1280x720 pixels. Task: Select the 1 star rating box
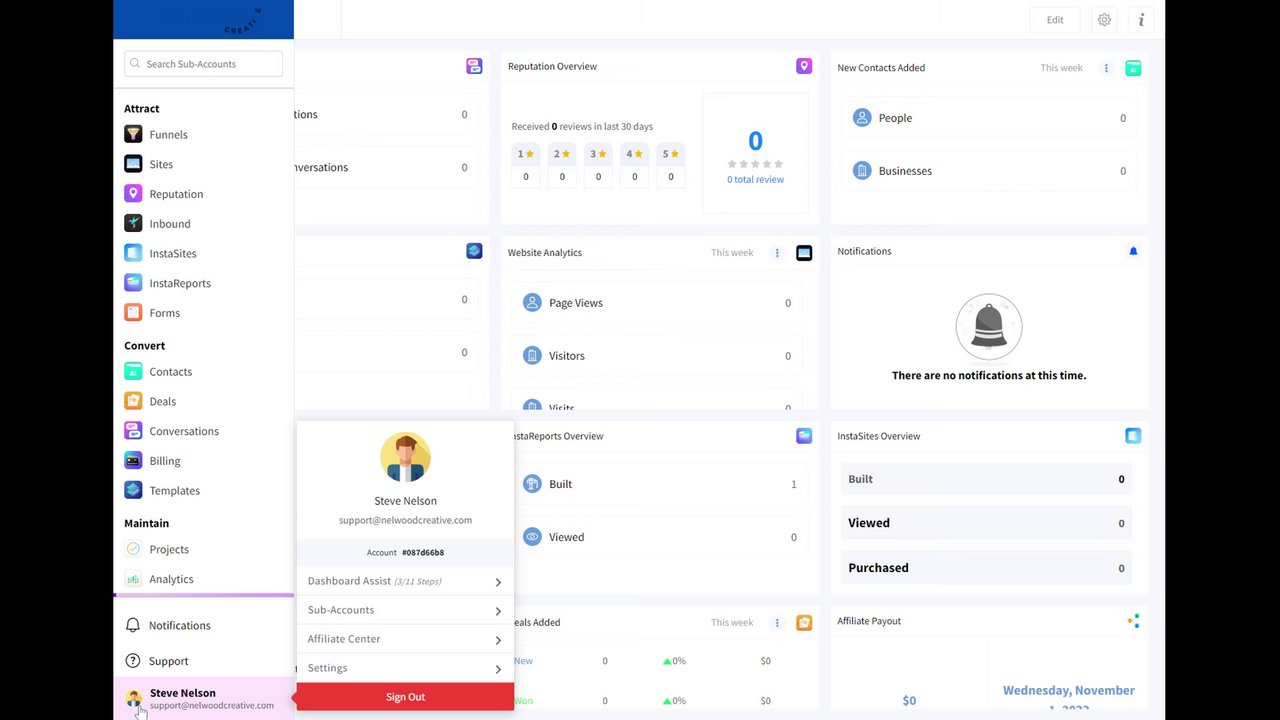[526, 166]
